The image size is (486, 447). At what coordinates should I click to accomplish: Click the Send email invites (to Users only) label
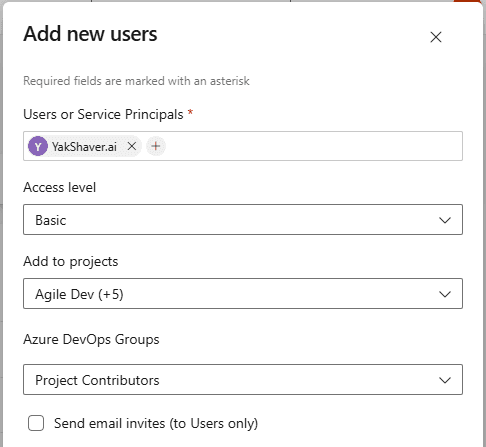[156, 424]
